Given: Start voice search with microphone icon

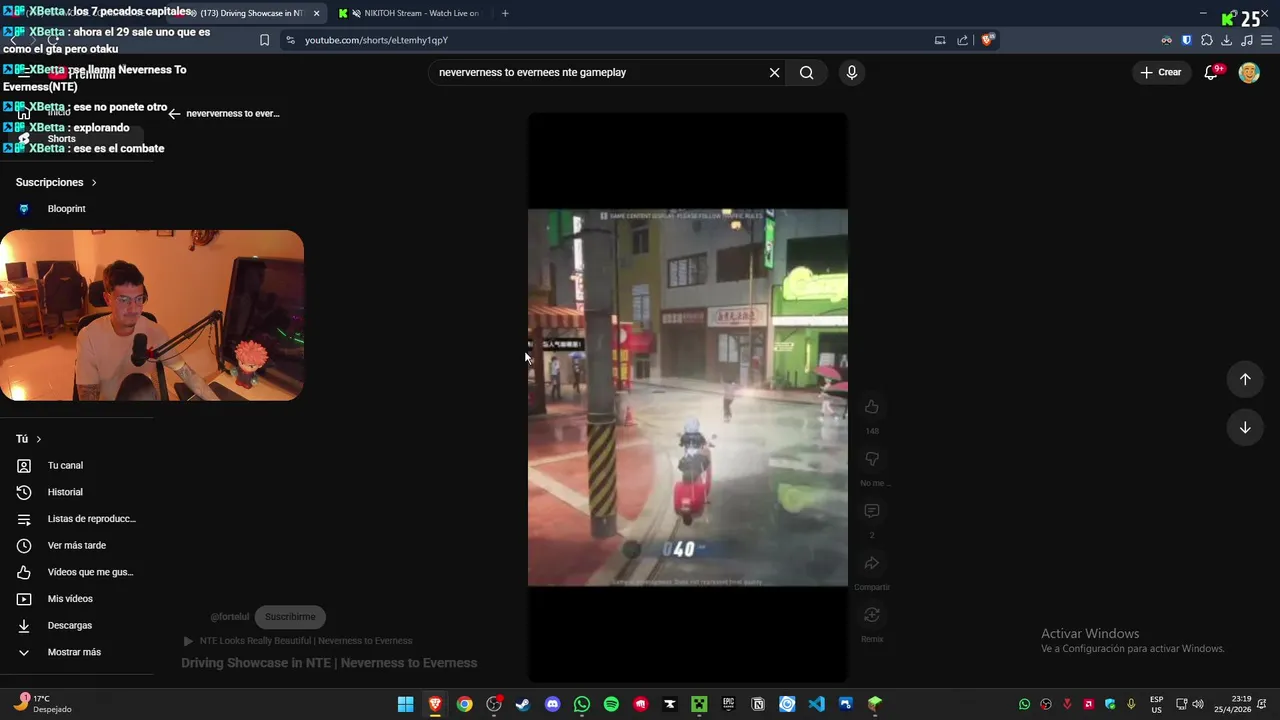Looking at the screenshot, I should [x=851, y=72].
